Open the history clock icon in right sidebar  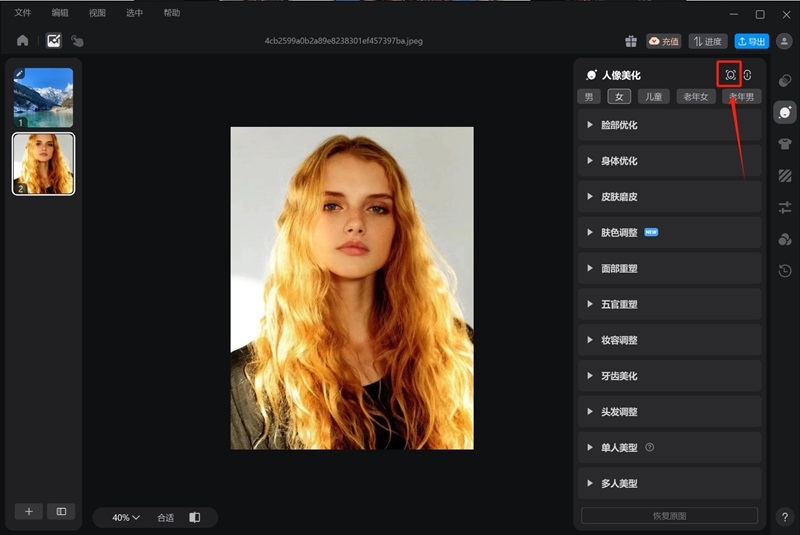(x=785, y=271)
